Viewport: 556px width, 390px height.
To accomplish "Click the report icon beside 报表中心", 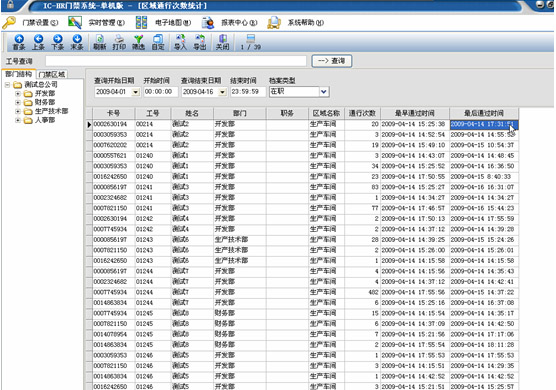I will pyautogui.click(x=208, y=23).
